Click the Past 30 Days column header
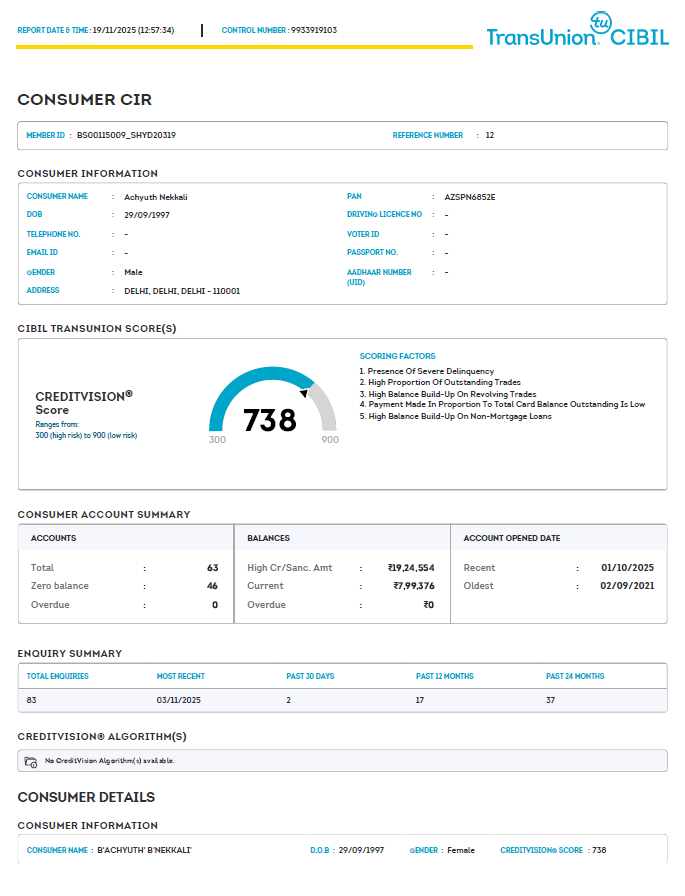The width and height of the screenshot is (685, 896). pos(310,676)
